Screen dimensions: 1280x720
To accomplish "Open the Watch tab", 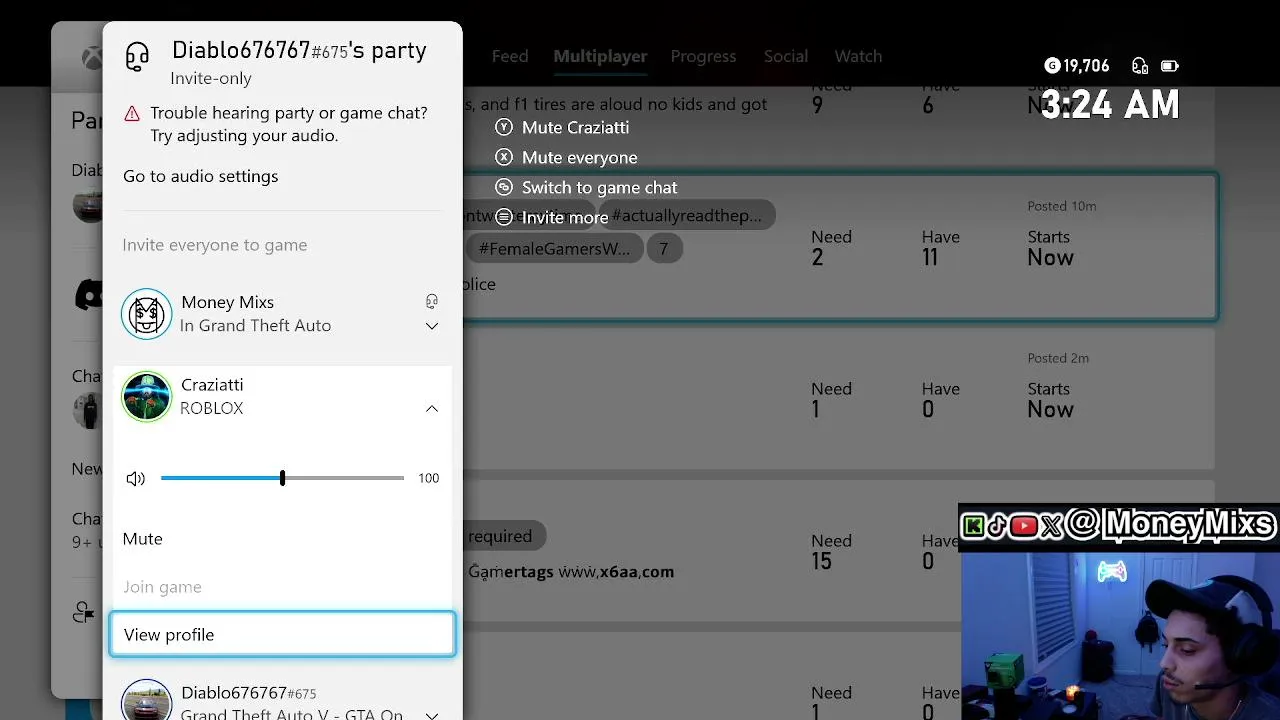I will tap(858, 57).
